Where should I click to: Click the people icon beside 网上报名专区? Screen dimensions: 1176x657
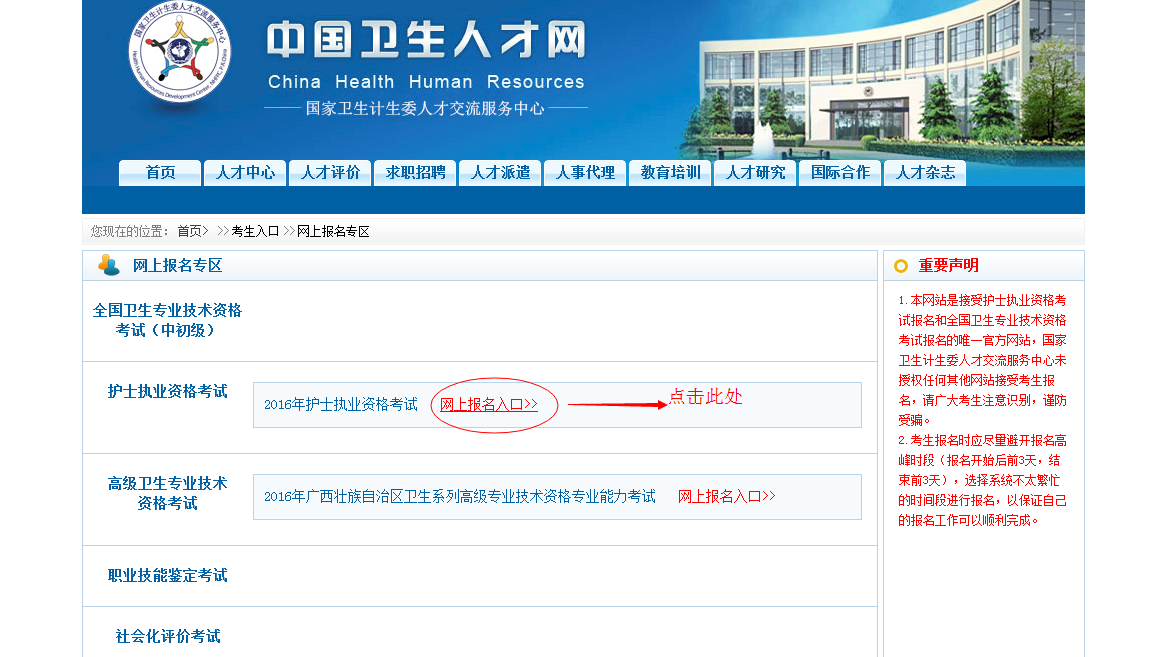pos(108,265)
